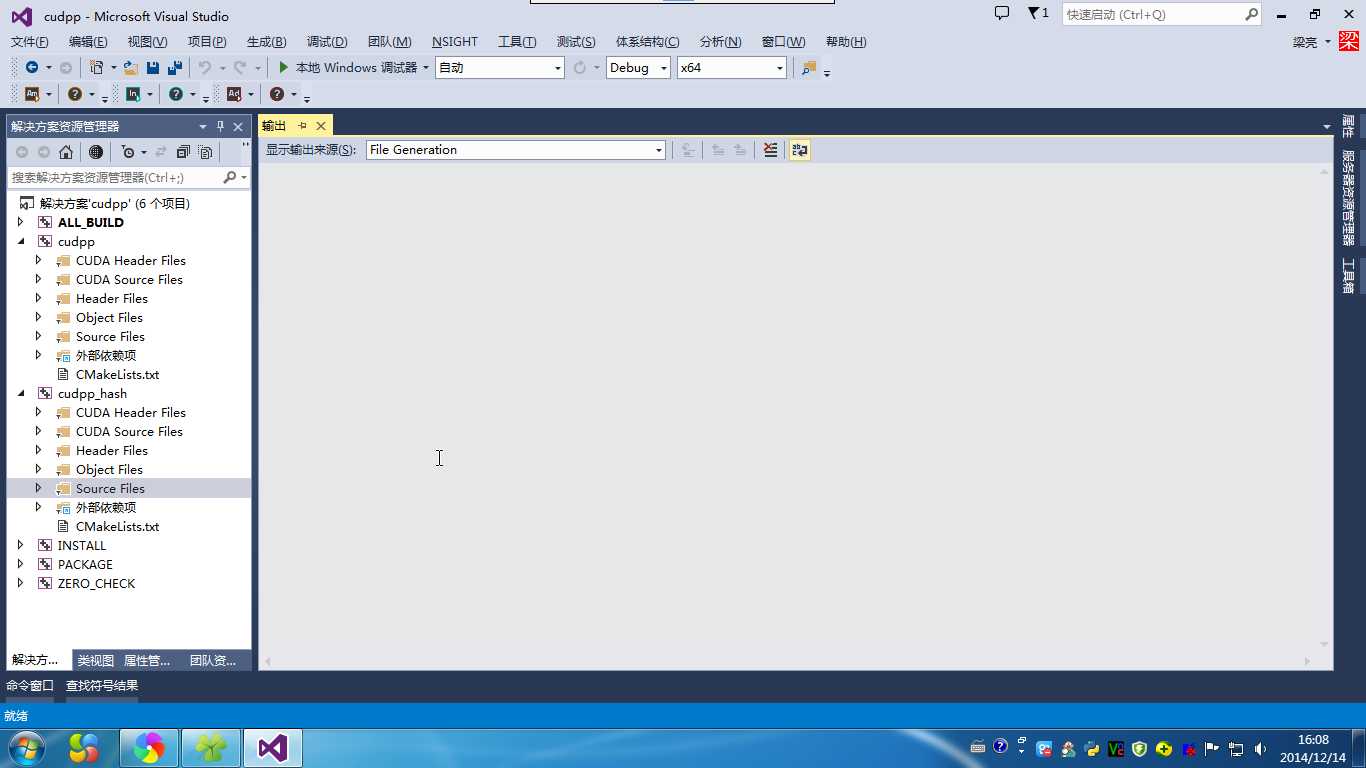This screenshot has width=1366, height=768.
Task: Click the Solution Explorer search box
Action: (114, 177)
